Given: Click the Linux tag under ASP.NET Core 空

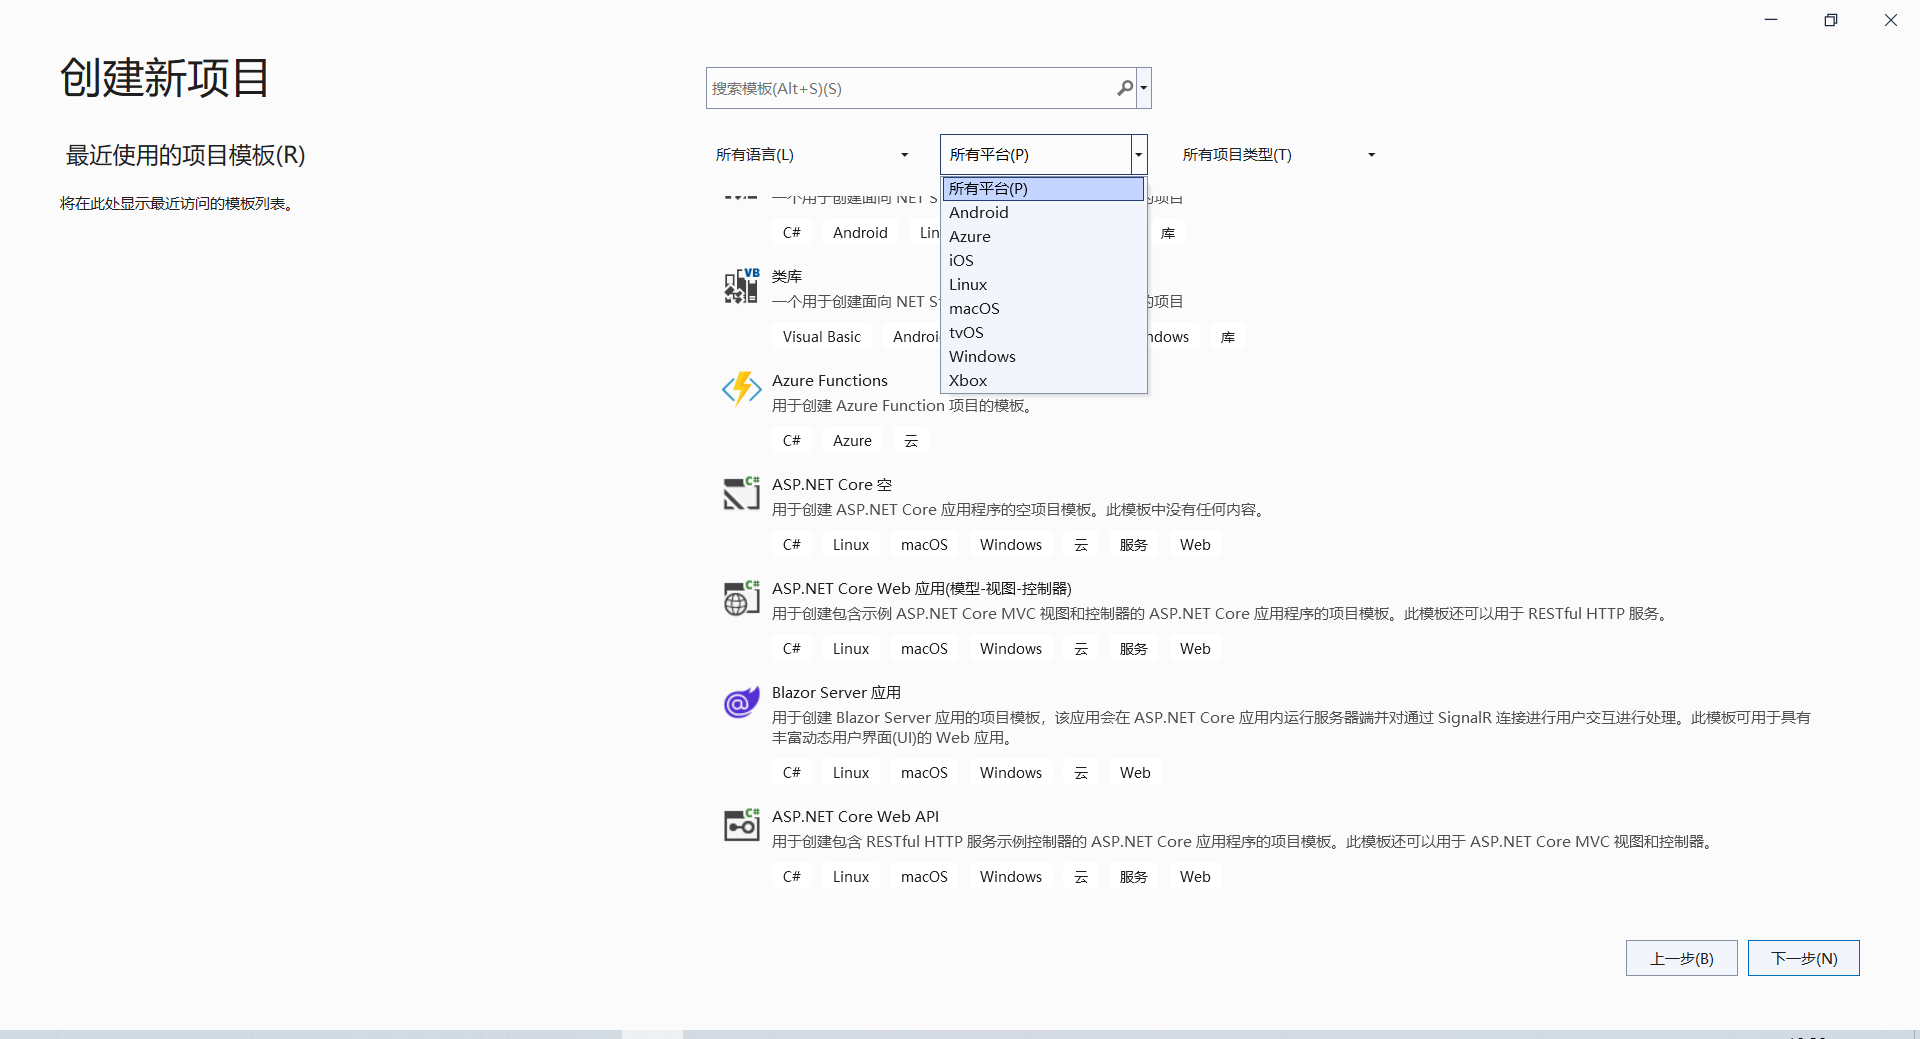Looking at the screenshot, I should point(851,545).
